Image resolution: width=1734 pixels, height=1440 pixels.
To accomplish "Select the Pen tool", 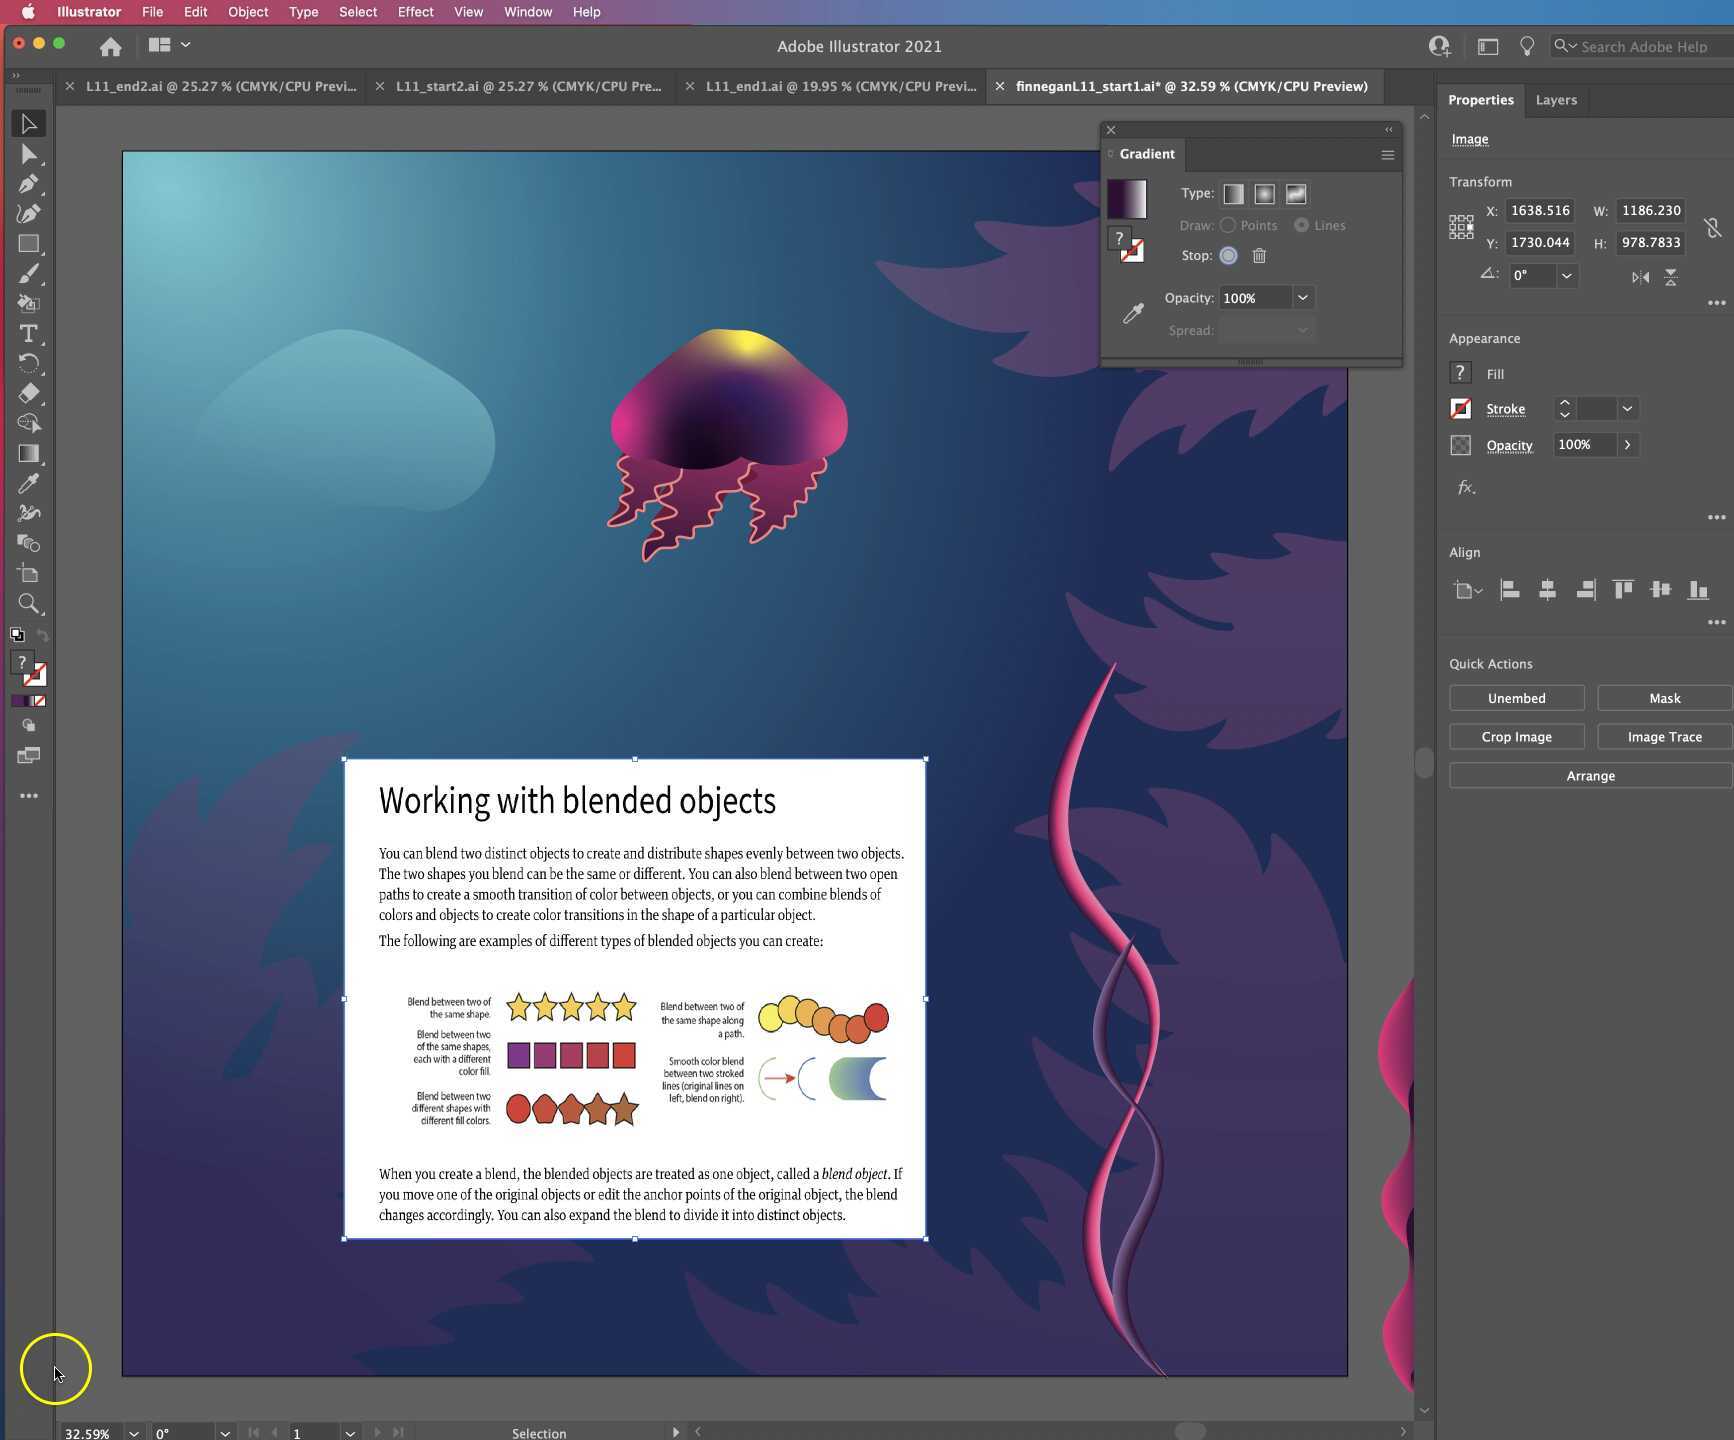I will point(29,184).
